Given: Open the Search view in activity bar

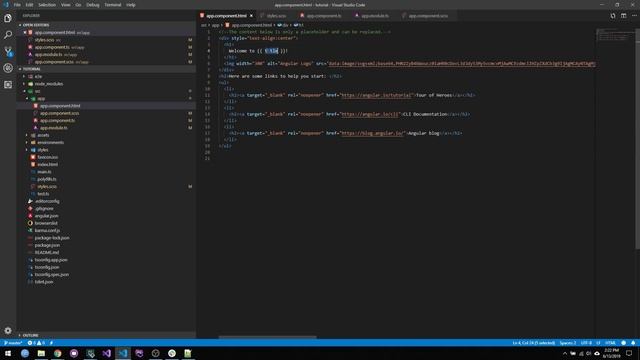Looking at the screenshot, I should (x=8, y=35).
